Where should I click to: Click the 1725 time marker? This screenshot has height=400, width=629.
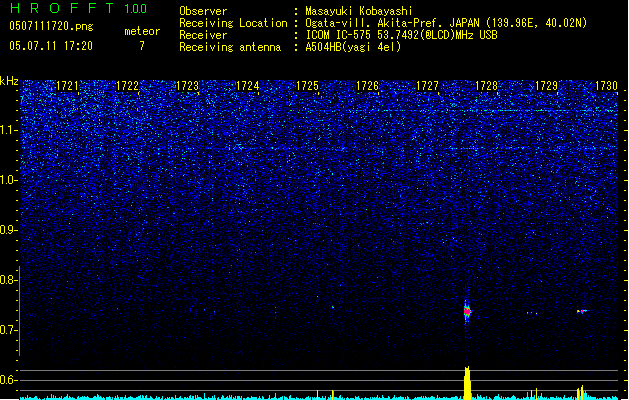(307, 86)
